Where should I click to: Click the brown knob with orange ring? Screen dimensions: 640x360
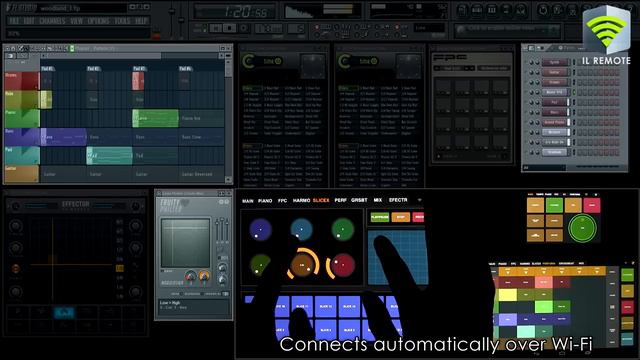(302, 264)
